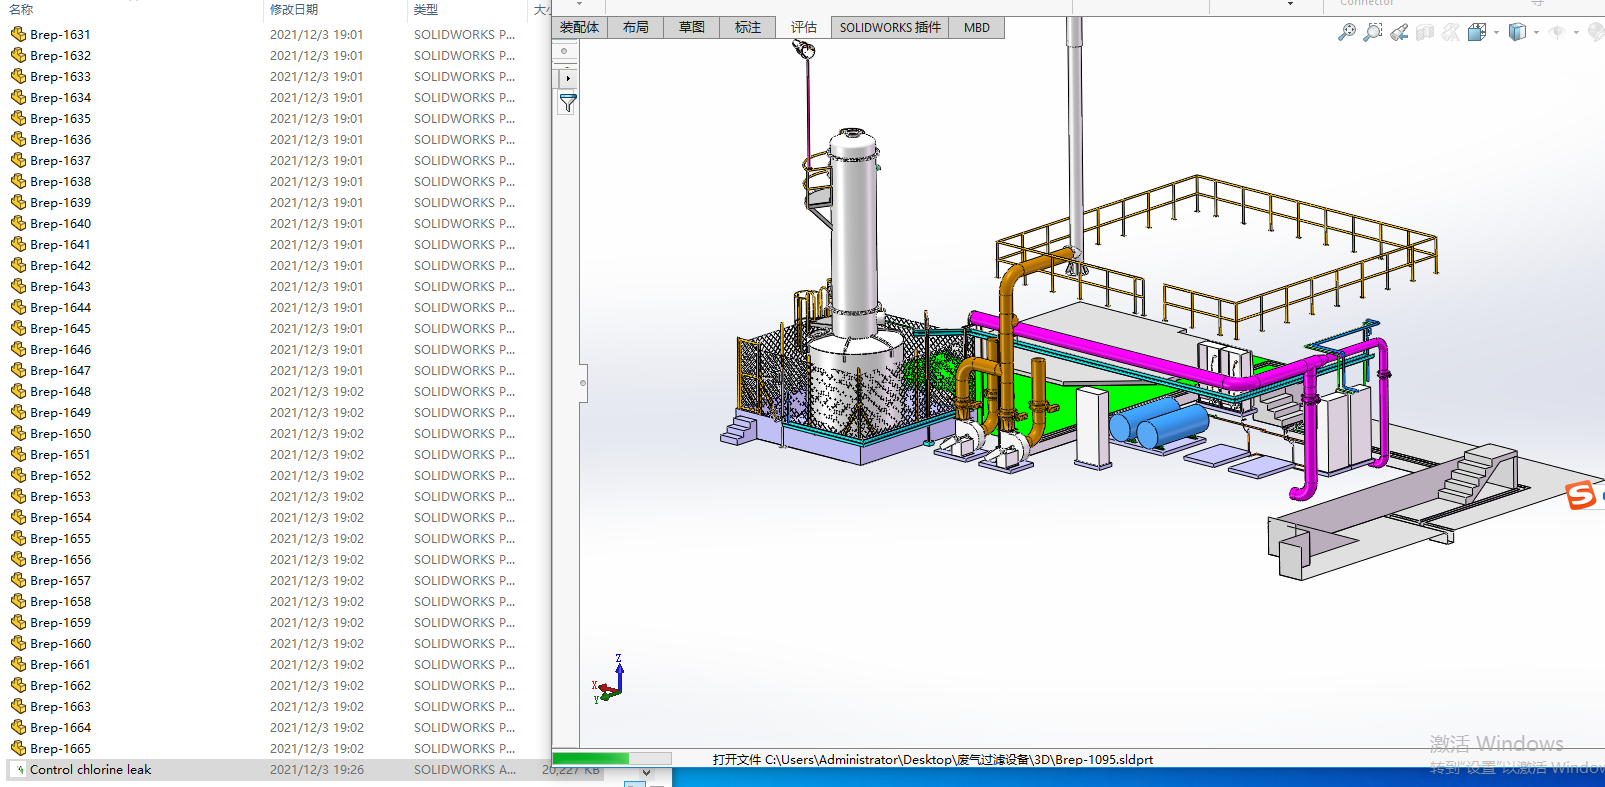The image size is (1605, 787).
Task: Select the Control chlorine leak assembly file
Action: [90, 770]
